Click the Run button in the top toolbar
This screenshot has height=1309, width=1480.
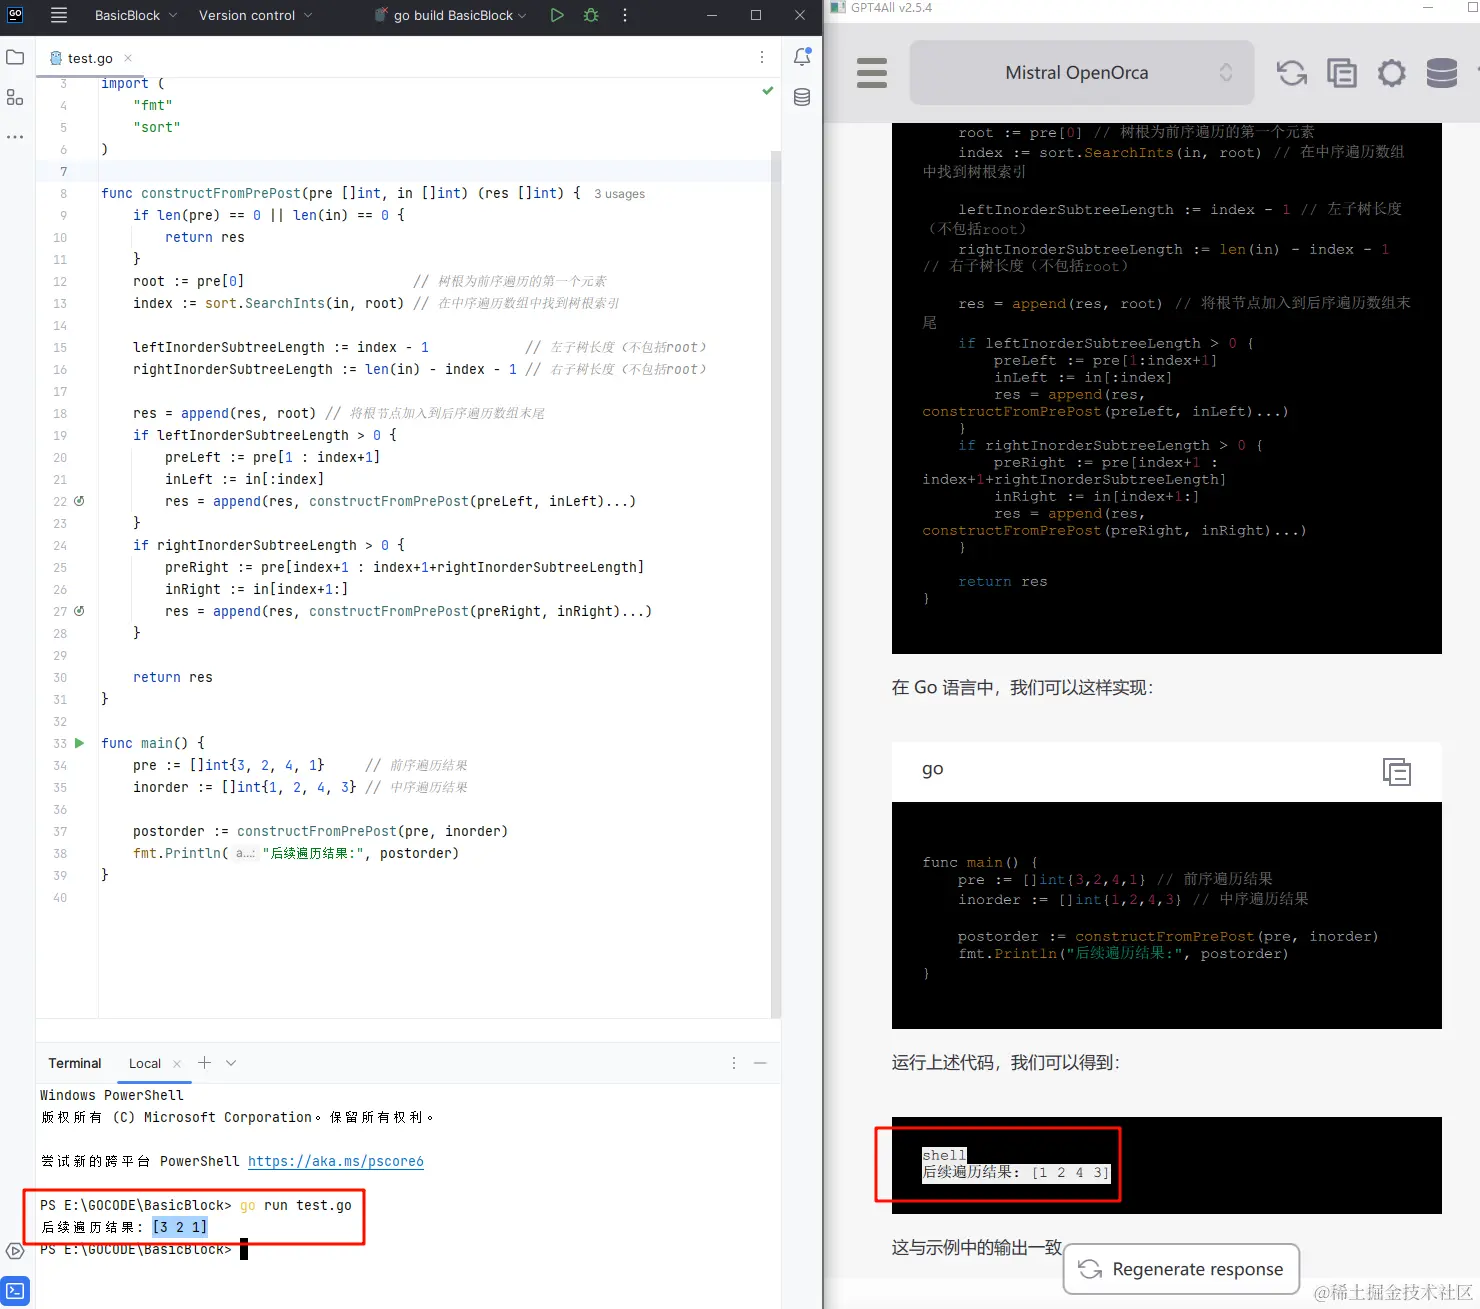coord(557,15)
